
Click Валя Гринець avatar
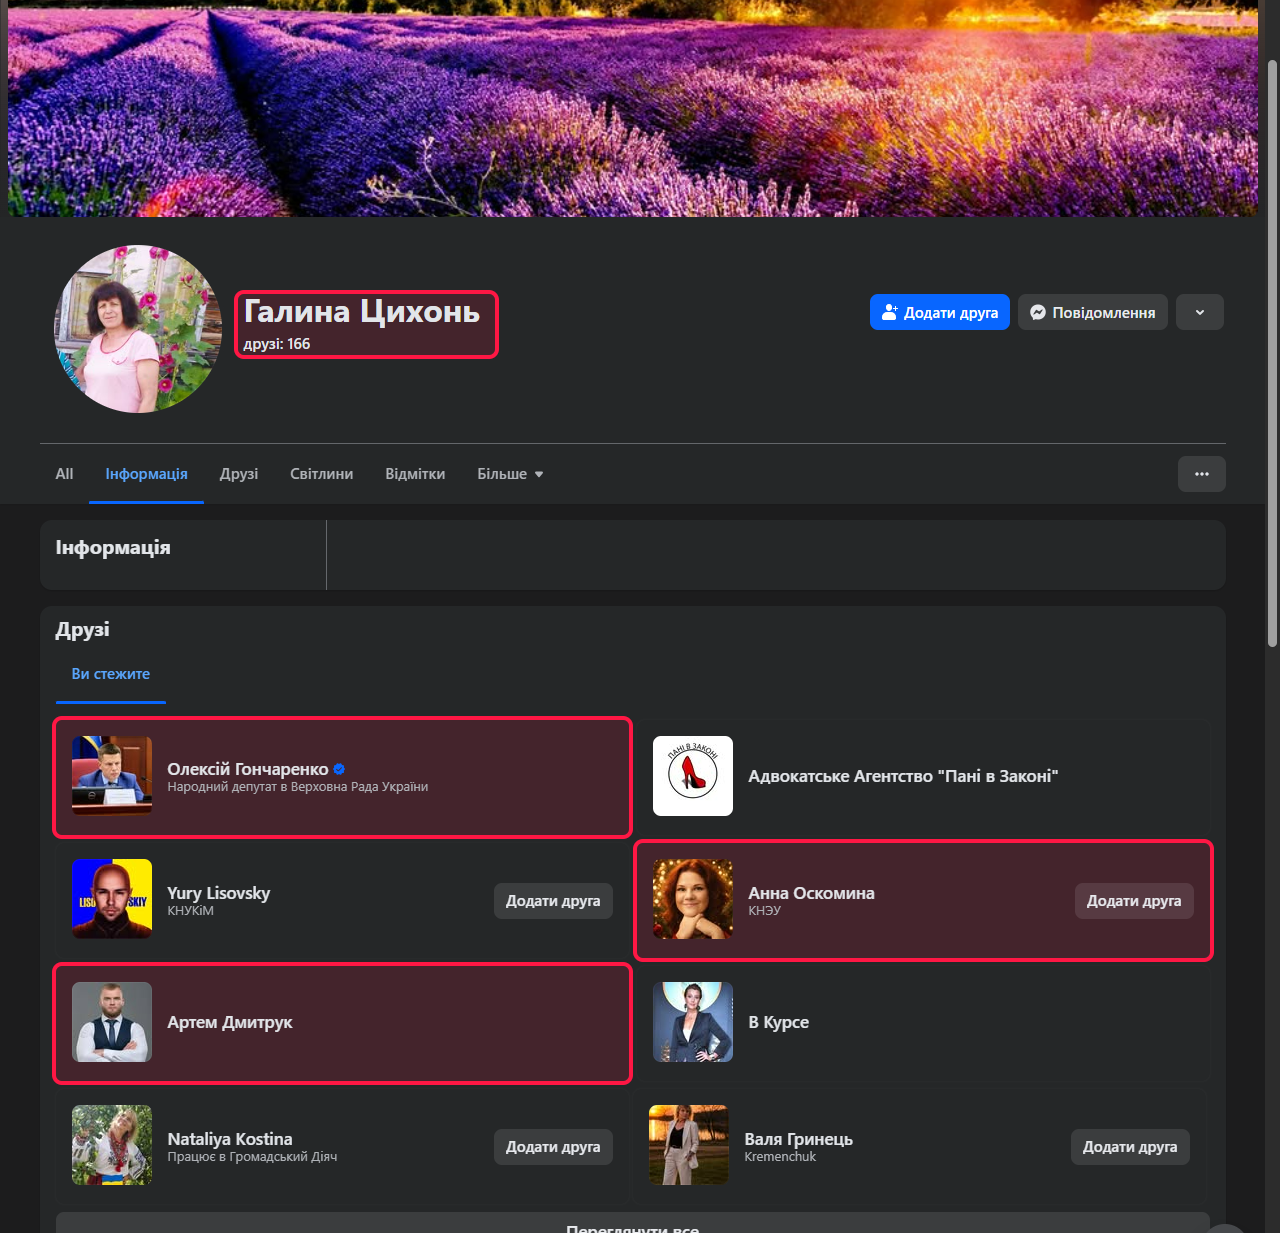[689, 1145]
